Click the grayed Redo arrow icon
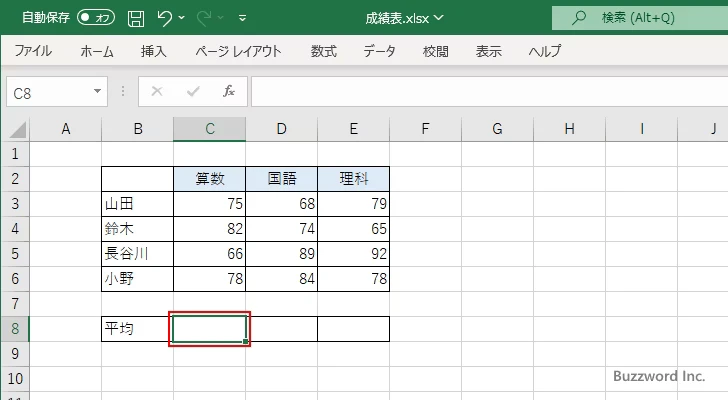Image resolution: width=728 pixels, height=400 pixels. [203, 18]
